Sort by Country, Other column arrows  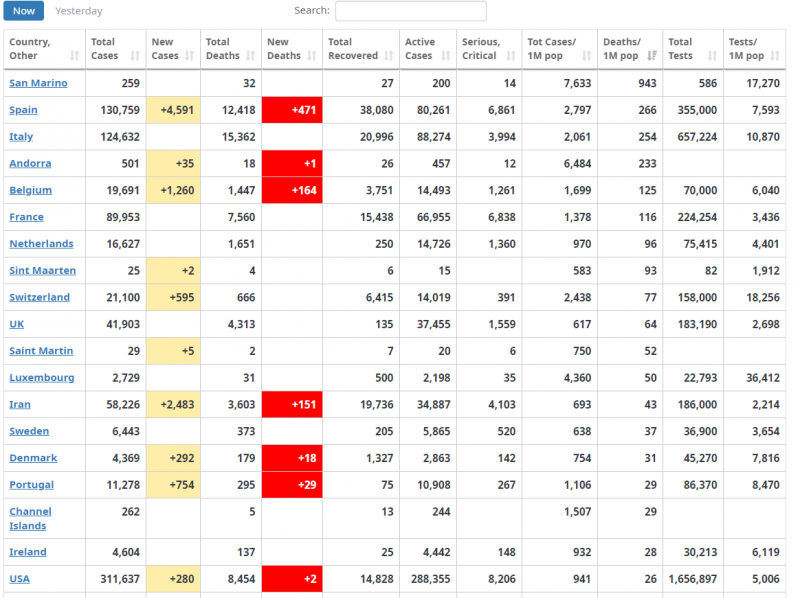pyautogui.click(x=75, y=56)
